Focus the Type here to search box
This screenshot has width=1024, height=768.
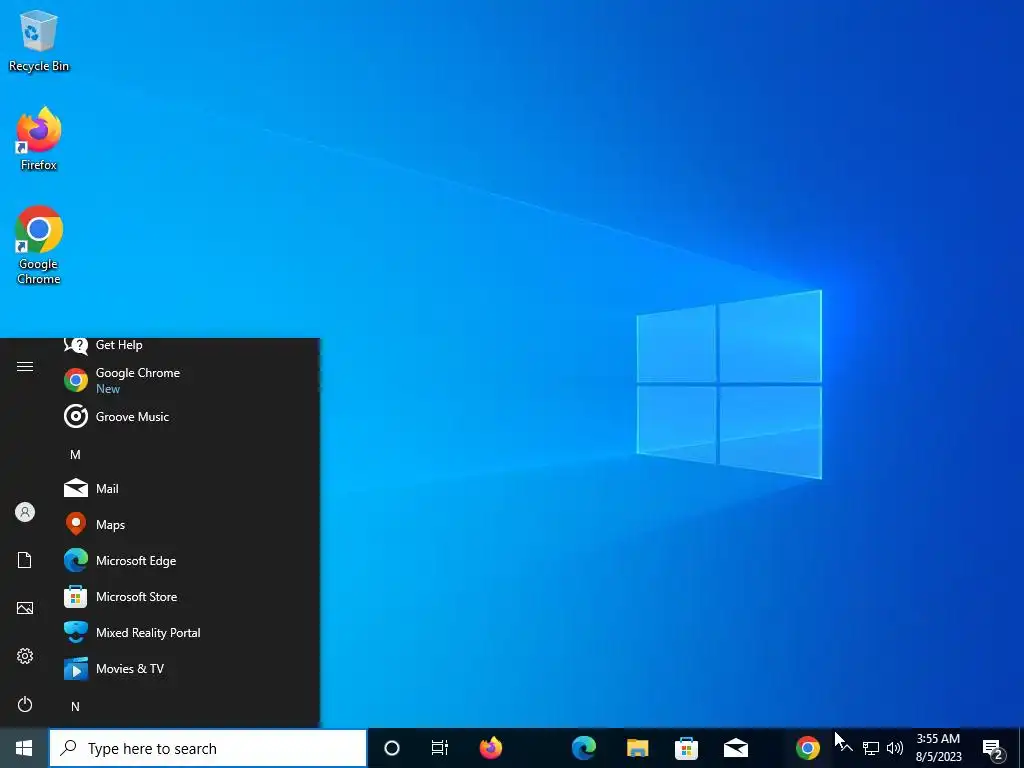coord(208,748)
